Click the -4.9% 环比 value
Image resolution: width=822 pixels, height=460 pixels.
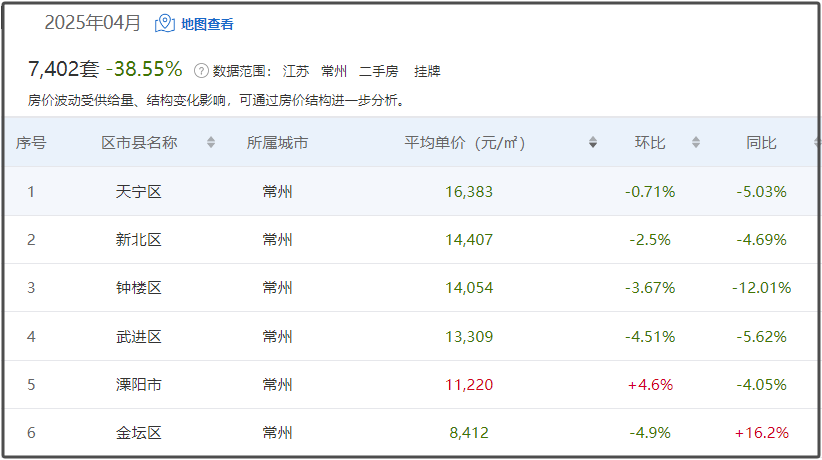coord(650,433)
